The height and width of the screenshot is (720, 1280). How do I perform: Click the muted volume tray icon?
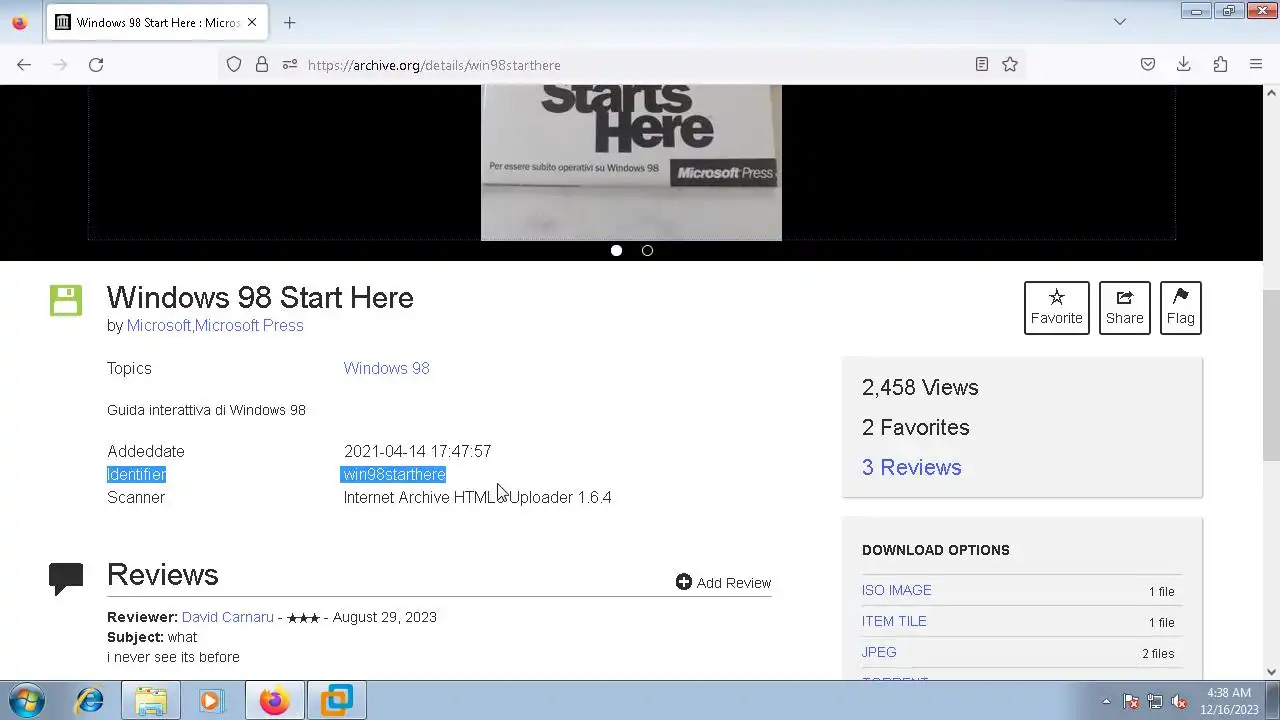(1179, 701)
